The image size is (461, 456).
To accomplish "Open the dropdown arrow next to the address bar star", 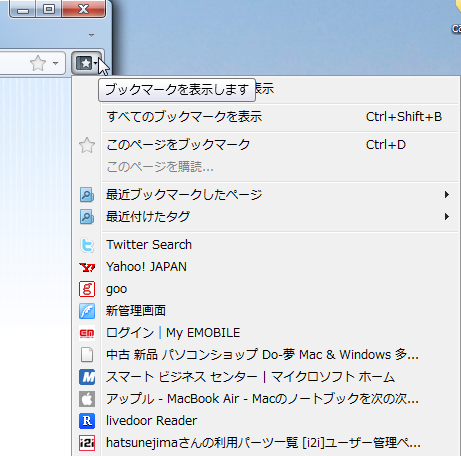I will (55, 63).
